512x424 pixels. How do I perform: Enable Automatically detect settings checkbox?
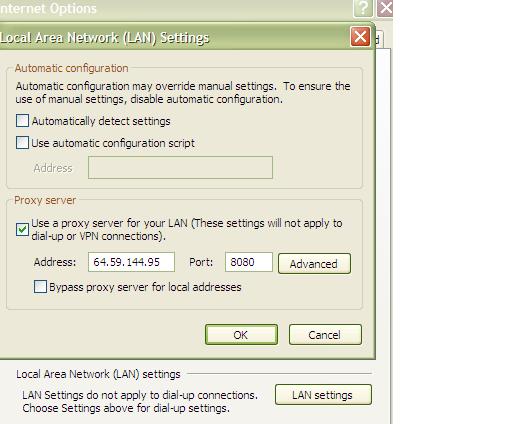point(22,121)
